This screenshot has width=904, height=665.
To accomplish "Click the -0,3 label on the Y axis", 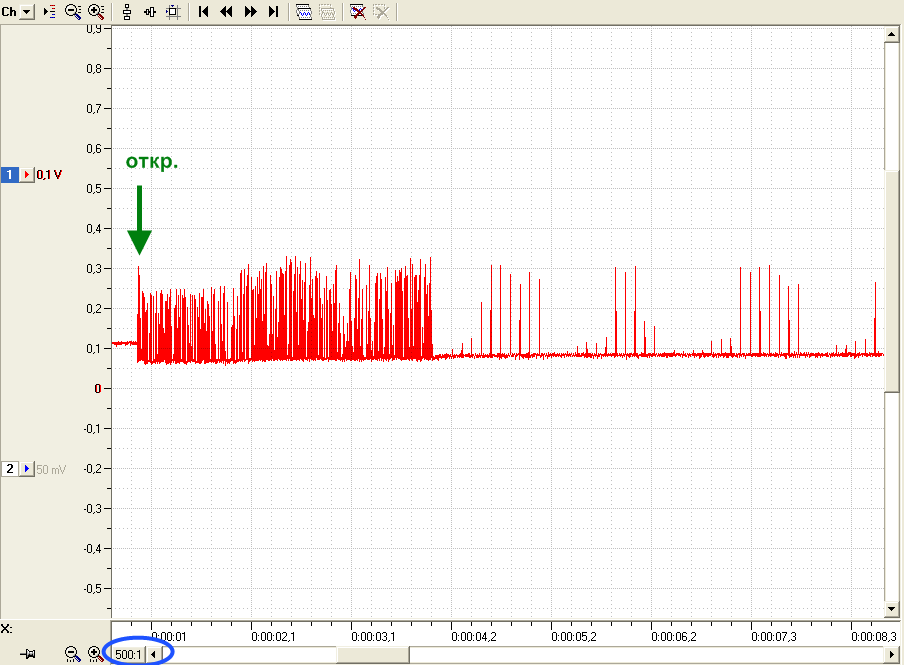I will click(92, 509).
